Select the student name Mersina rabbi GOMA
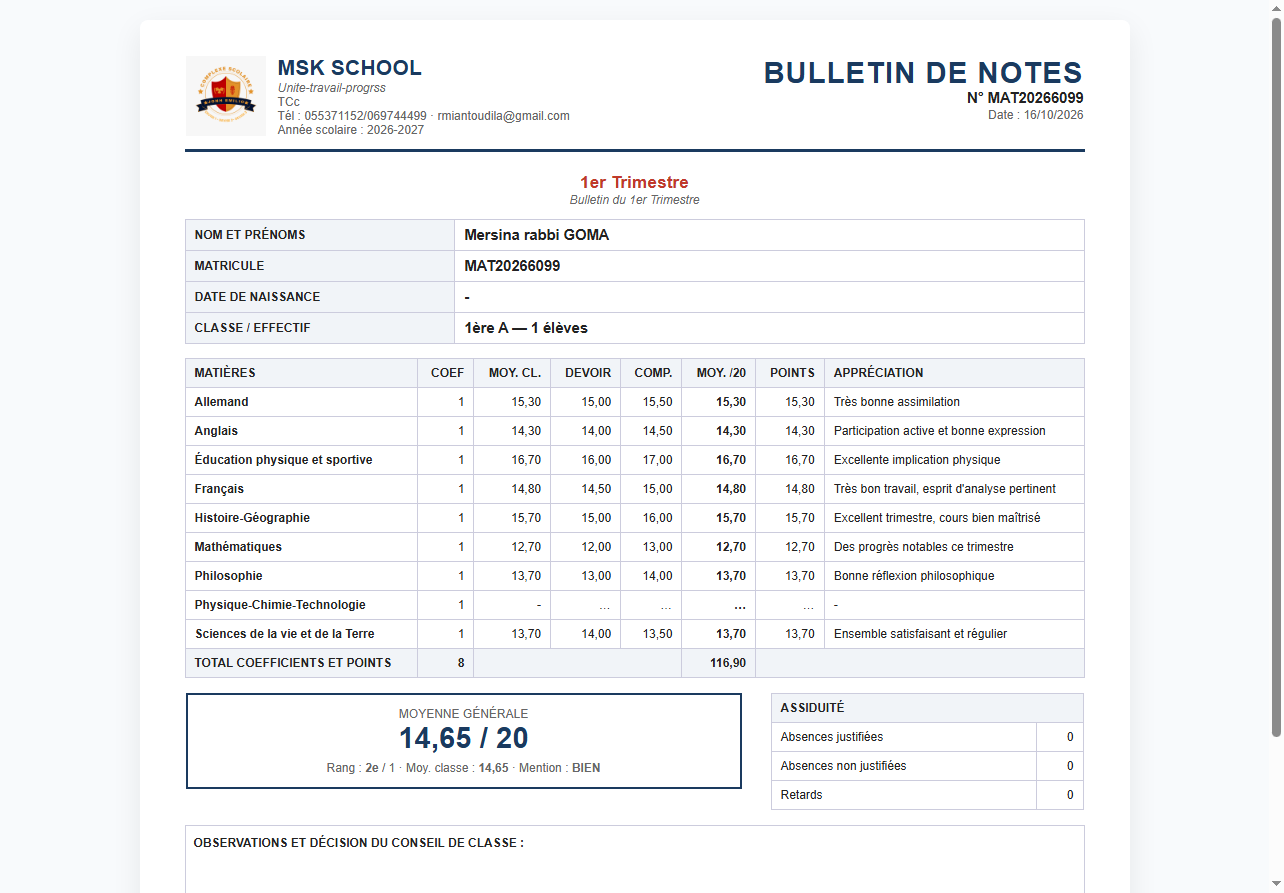 click(537, 235)
